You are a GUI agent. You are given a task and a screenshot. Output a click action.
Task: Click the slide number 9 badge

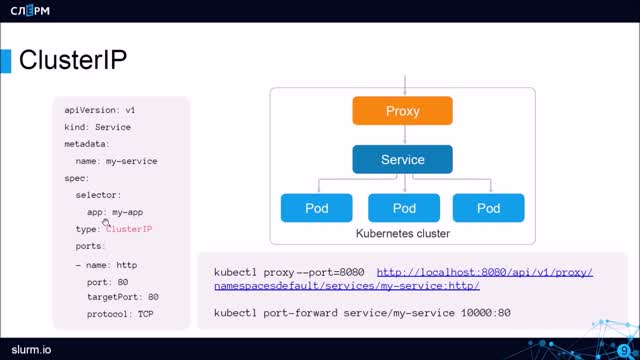pyautogui.click(x=624, y=351)
